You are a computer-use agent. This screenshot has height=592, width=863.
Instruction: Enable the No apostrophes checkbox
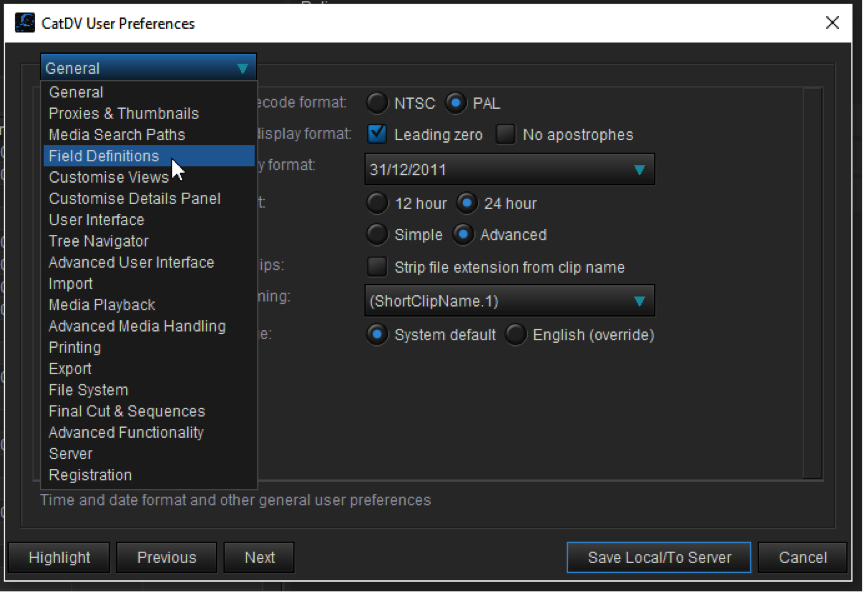[x=505, y=134]
